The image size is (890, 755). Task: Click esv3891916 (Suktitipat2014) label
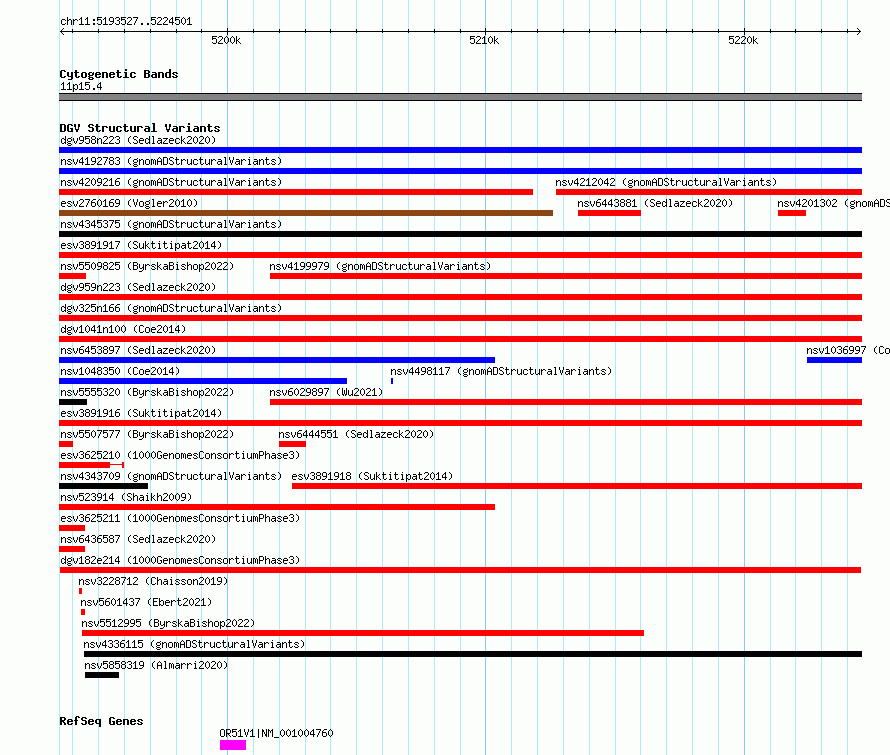coord(141,413)
